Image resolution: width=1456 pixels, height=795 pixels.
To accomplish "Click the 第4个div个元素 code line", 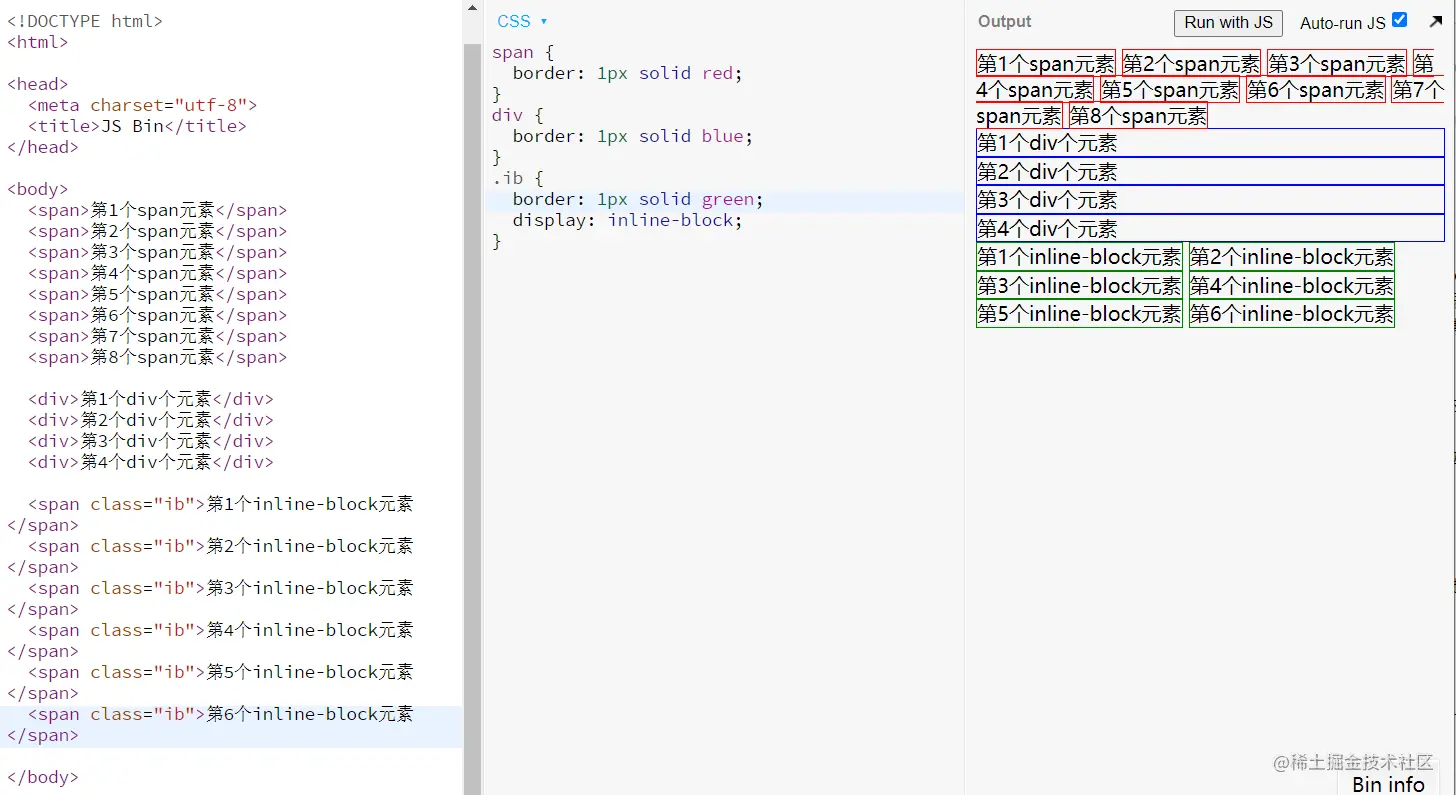I will pos(150,462).
